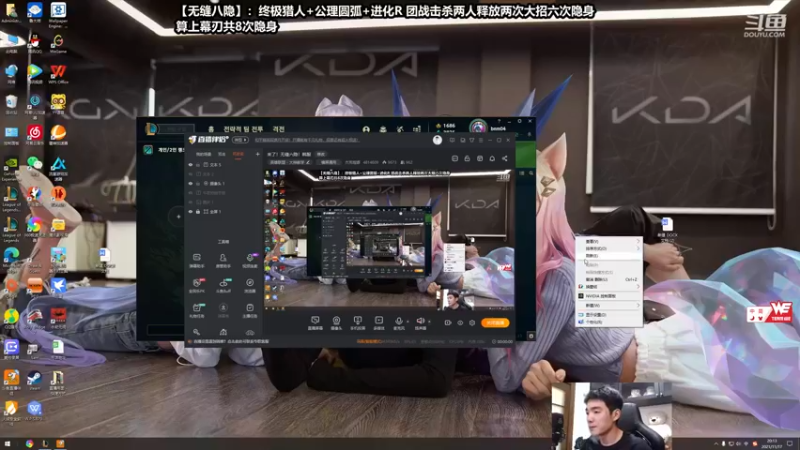Click the microphone icon in the streaming toolbar
Viewport: 800px width, 450px height.
pos(398,321)
